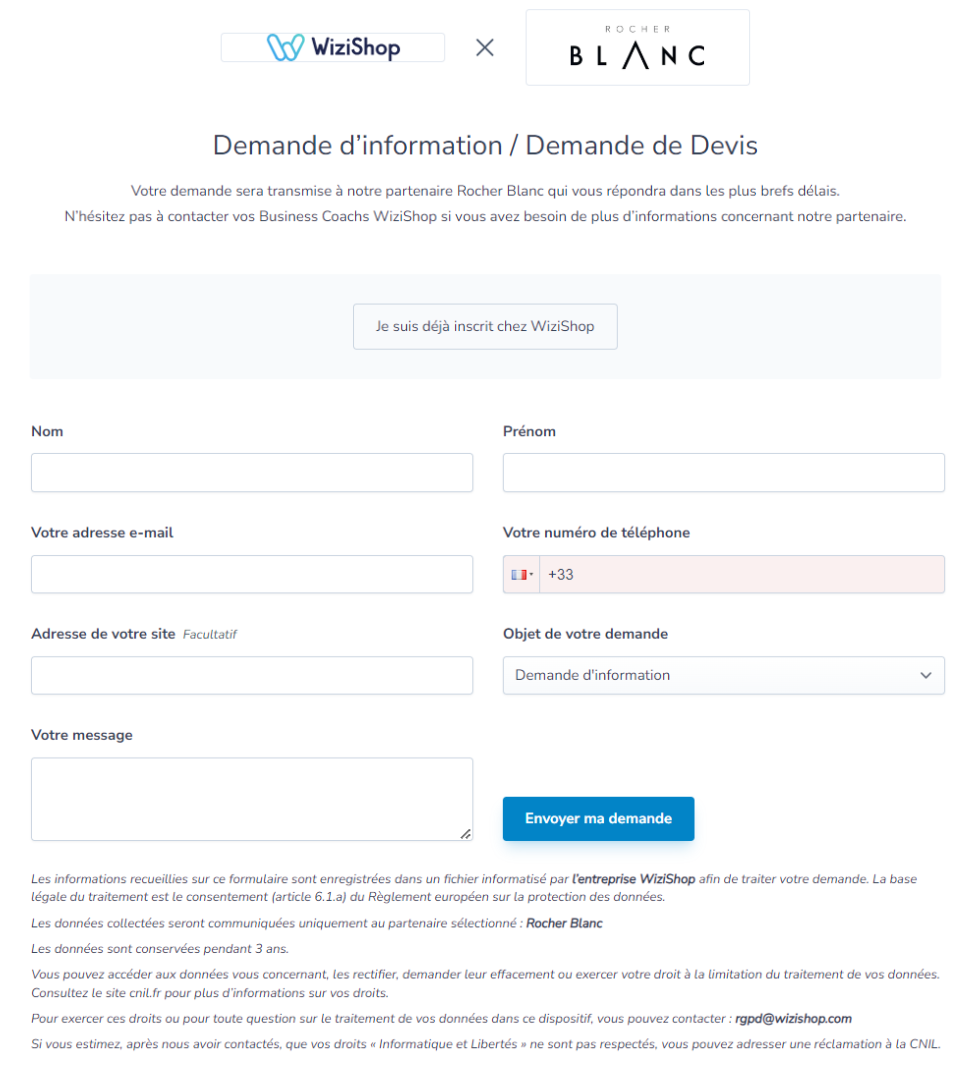This screenshot has width=978, height=1080.
Task: Click the Adresse de votre site field
Action: coord(252,675)
